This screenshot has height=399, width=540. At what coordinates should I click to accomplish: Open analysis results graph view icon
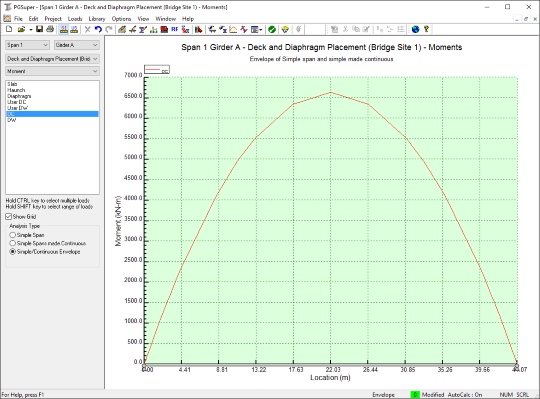click(x=233, y=29)
